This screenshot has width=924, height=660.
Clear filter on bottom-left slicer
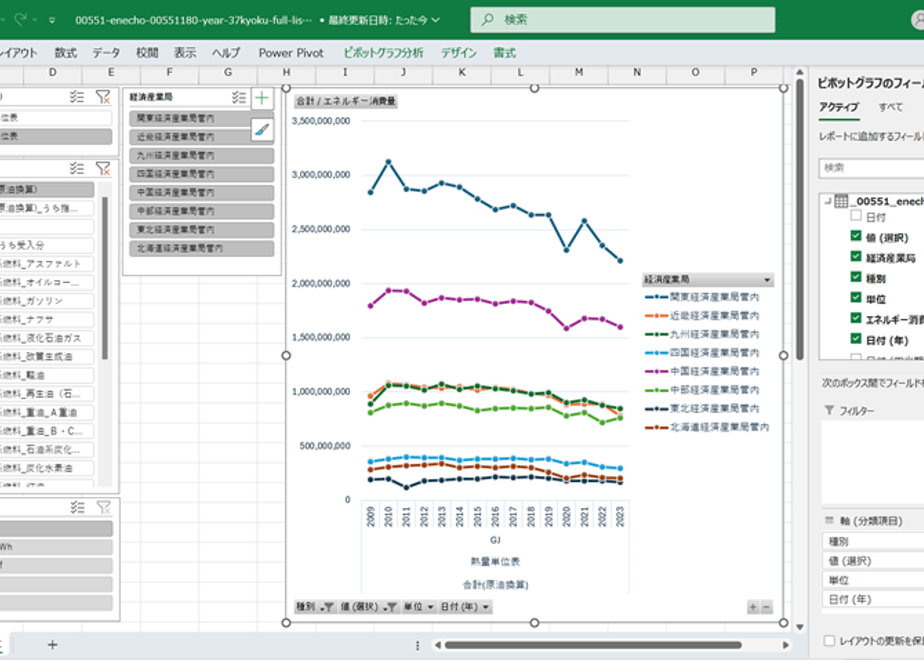(103, 507)
